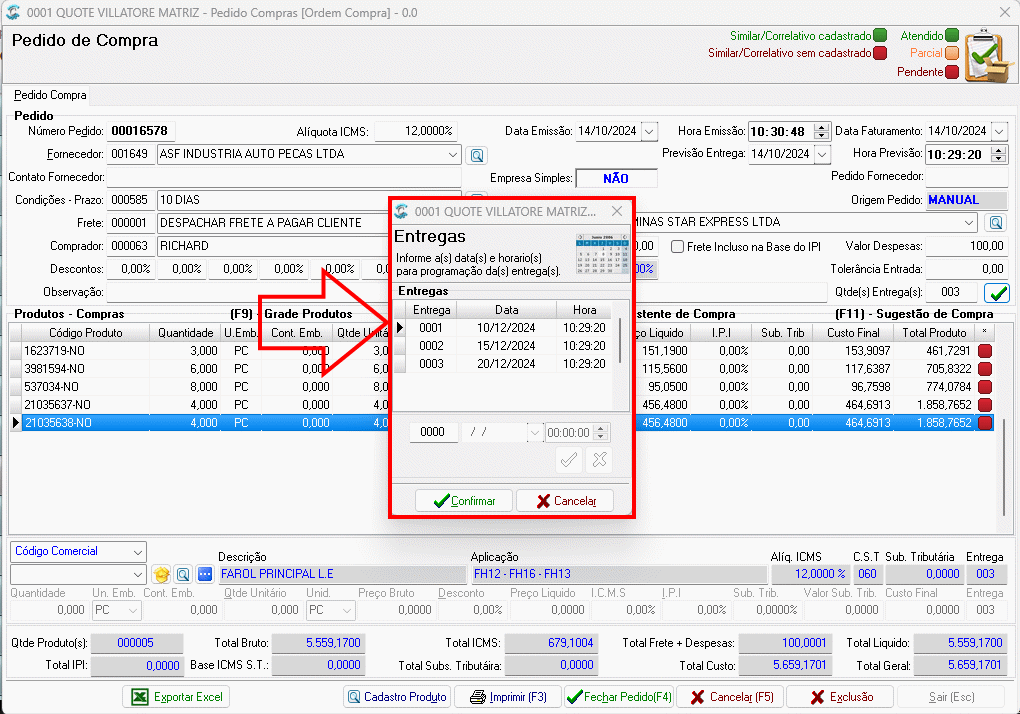This screenshot has width=1020, height=714.
Task: Click the Cadastro Produto button
Action: point(397,697)
